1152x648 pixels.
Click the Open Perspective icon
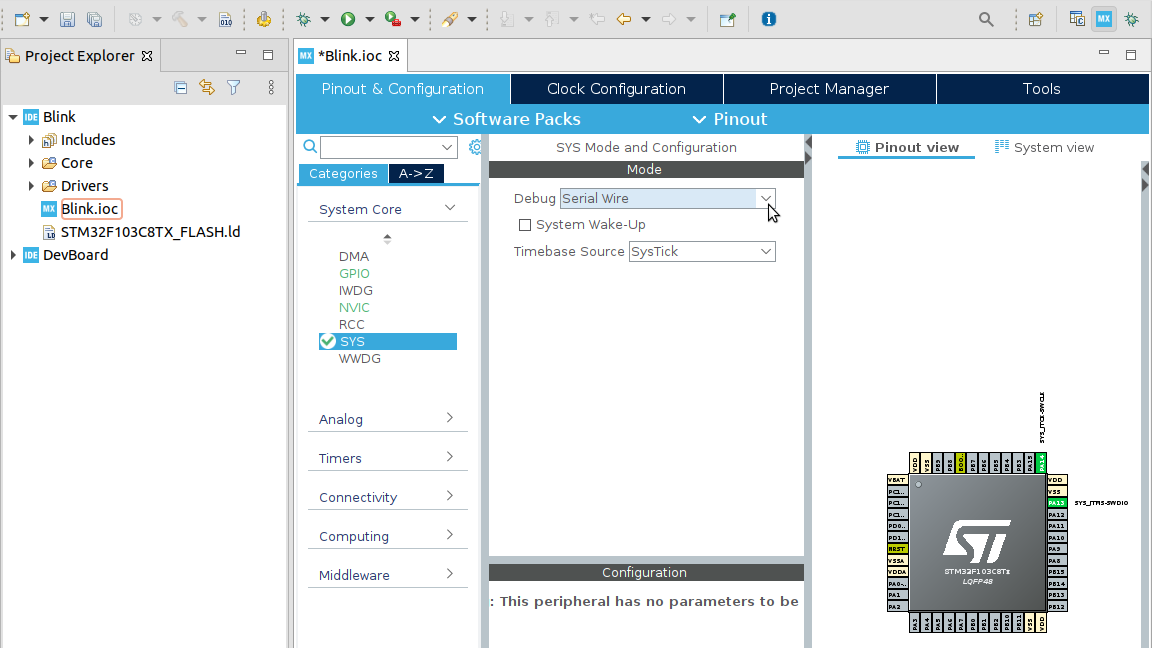tap(1036, 19)
